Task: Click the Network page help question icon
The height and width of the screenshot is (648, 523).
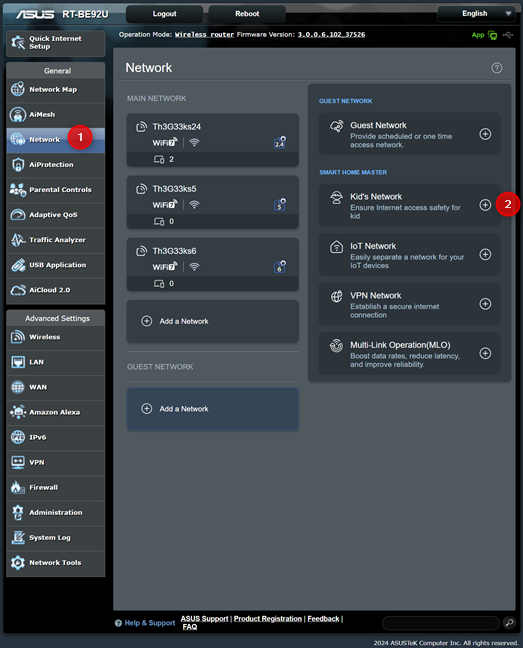Action: [497, 68]
